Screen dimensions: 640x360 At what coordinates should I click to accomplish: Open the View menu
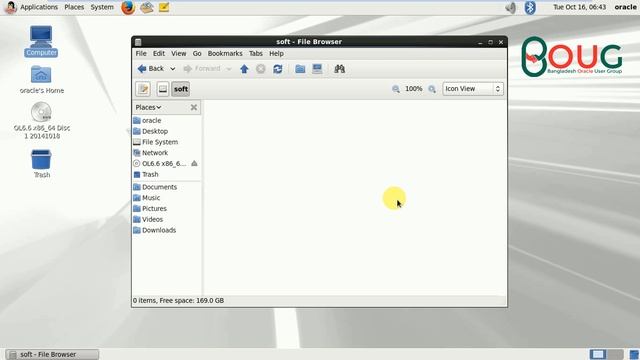tap(178, 53)
